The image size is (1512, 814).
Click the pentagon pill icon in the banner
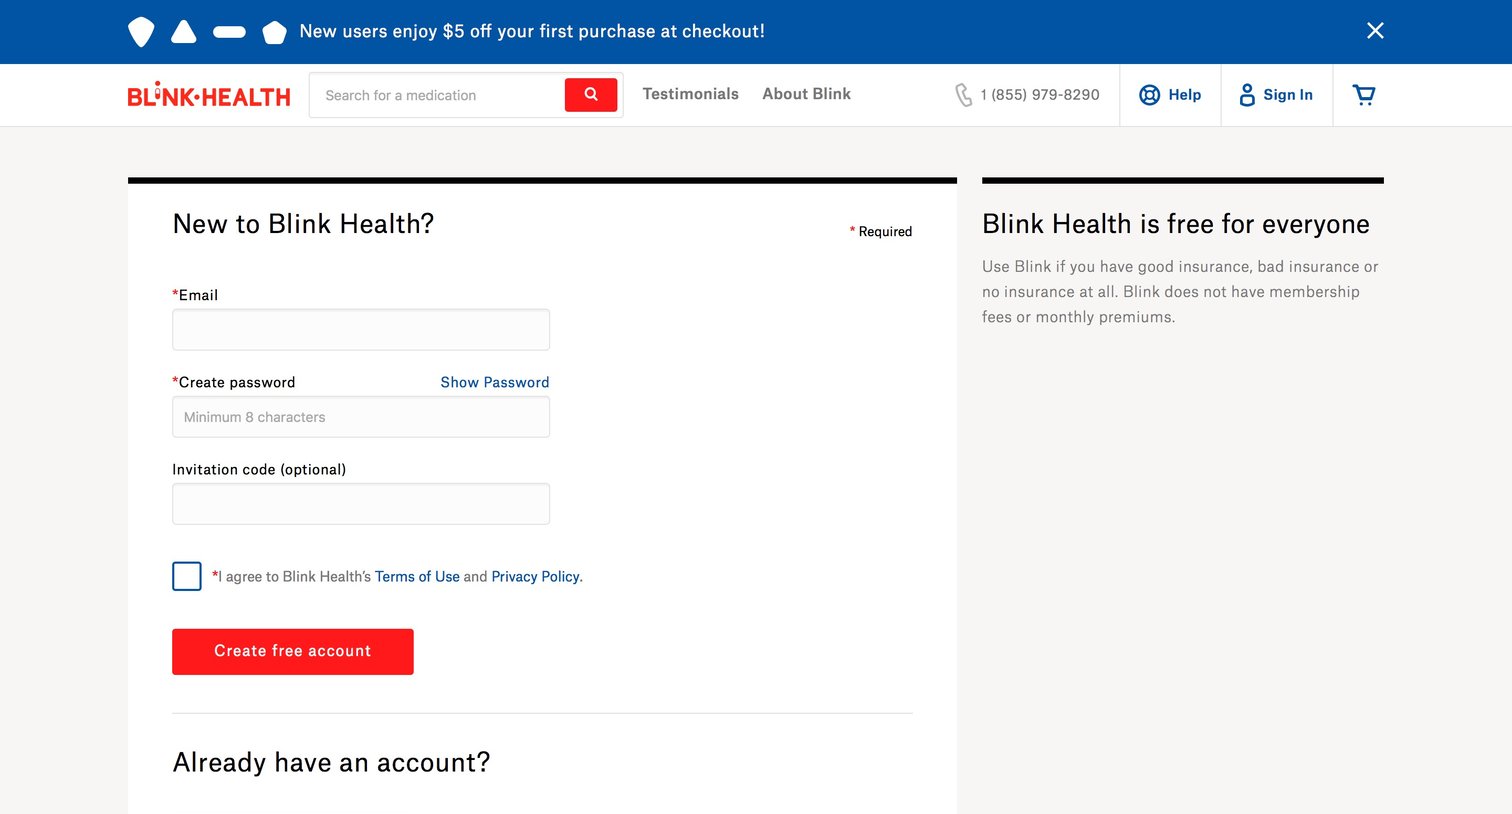274,32
